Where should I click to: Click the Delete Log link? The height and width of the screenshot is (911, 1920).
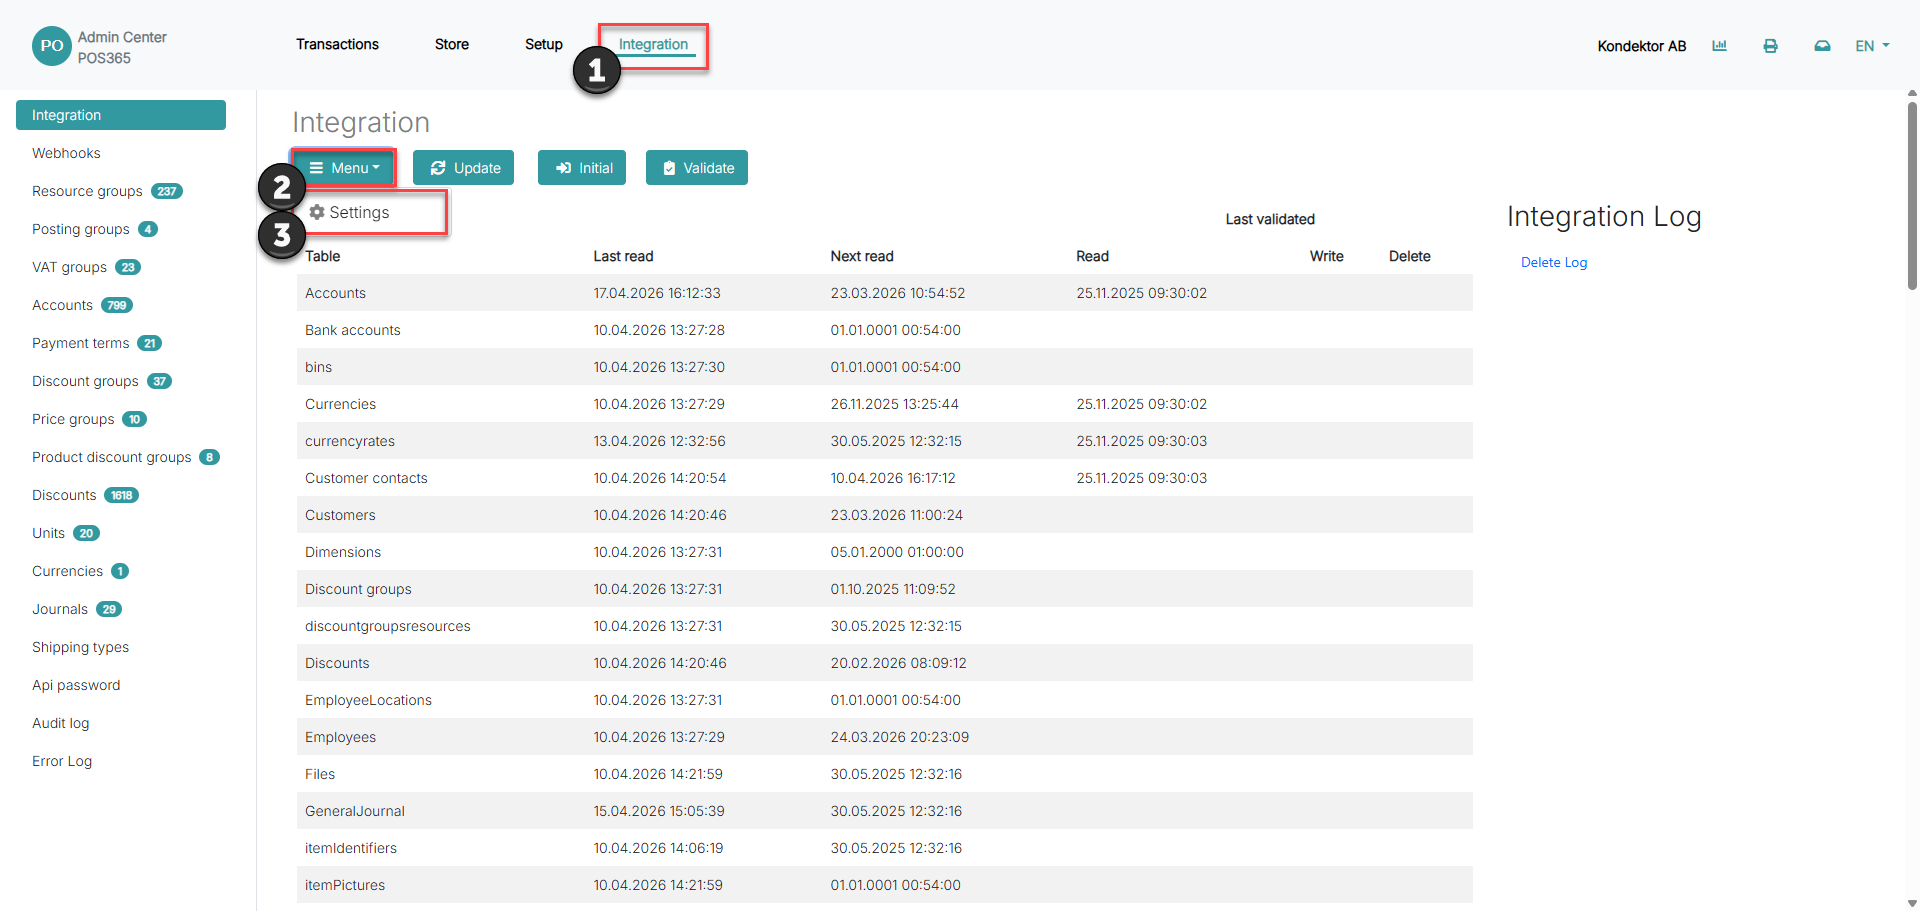(x=1553, y=262)
